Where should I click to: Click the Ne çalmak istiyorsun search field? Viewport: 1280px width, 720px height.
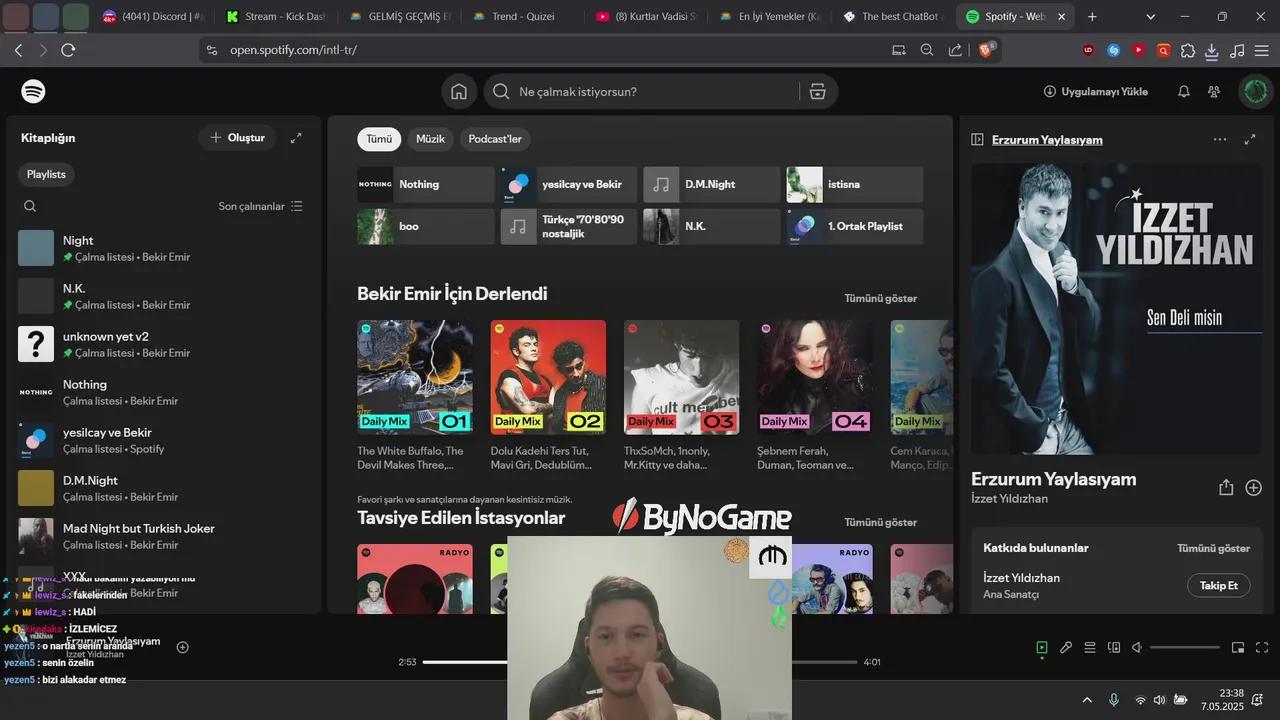coord(656,91)
